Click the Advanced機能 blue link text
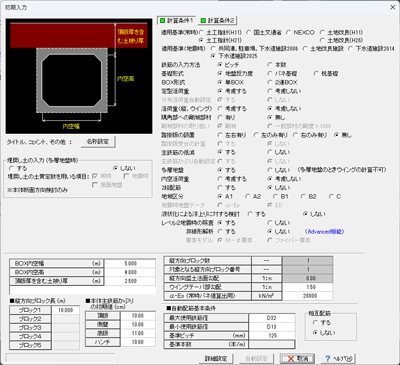 click(x=324, y=232)
